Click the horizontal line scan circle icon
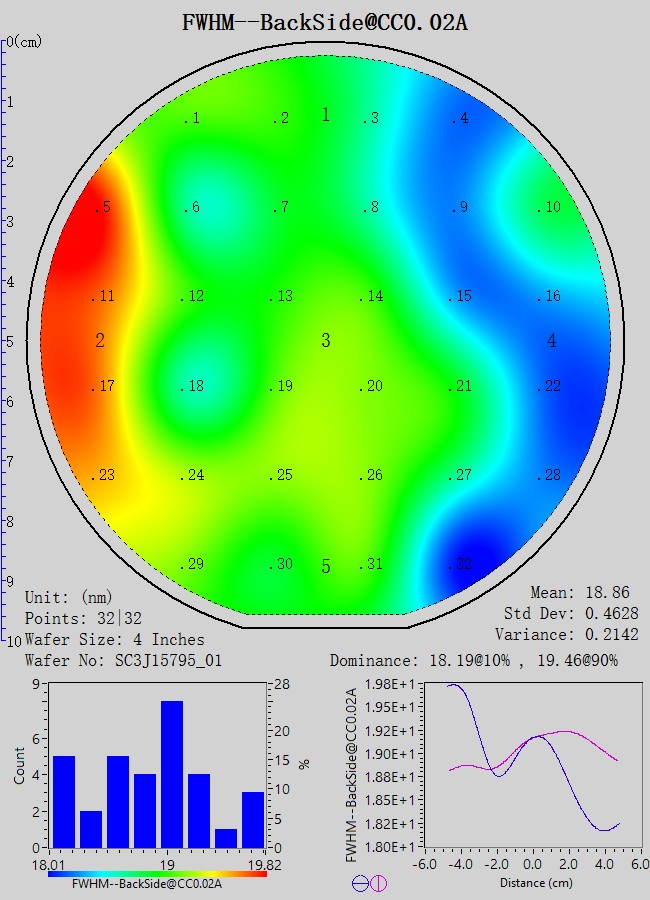The image size is (650, 900). point(360,883)
